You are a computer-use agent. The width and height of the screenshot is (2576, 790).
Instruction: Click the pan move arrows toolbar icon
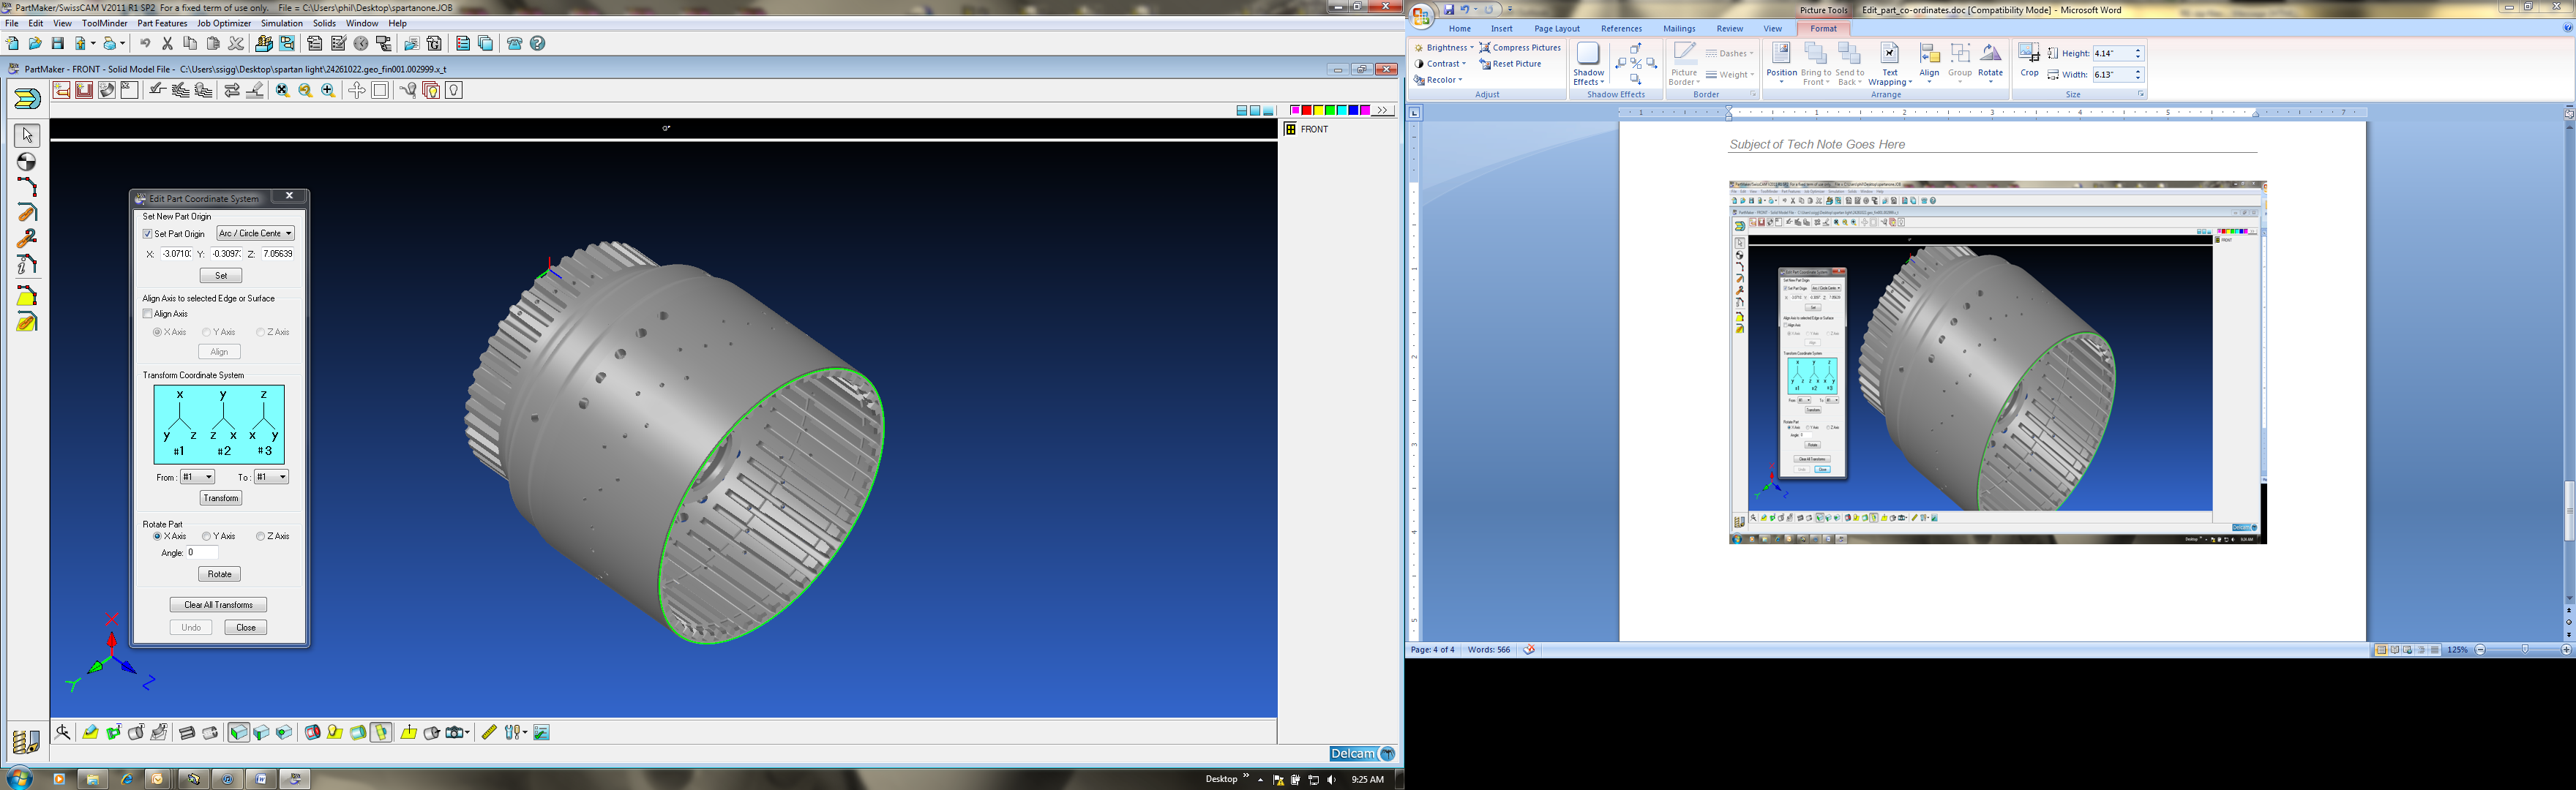coord(356,90)
